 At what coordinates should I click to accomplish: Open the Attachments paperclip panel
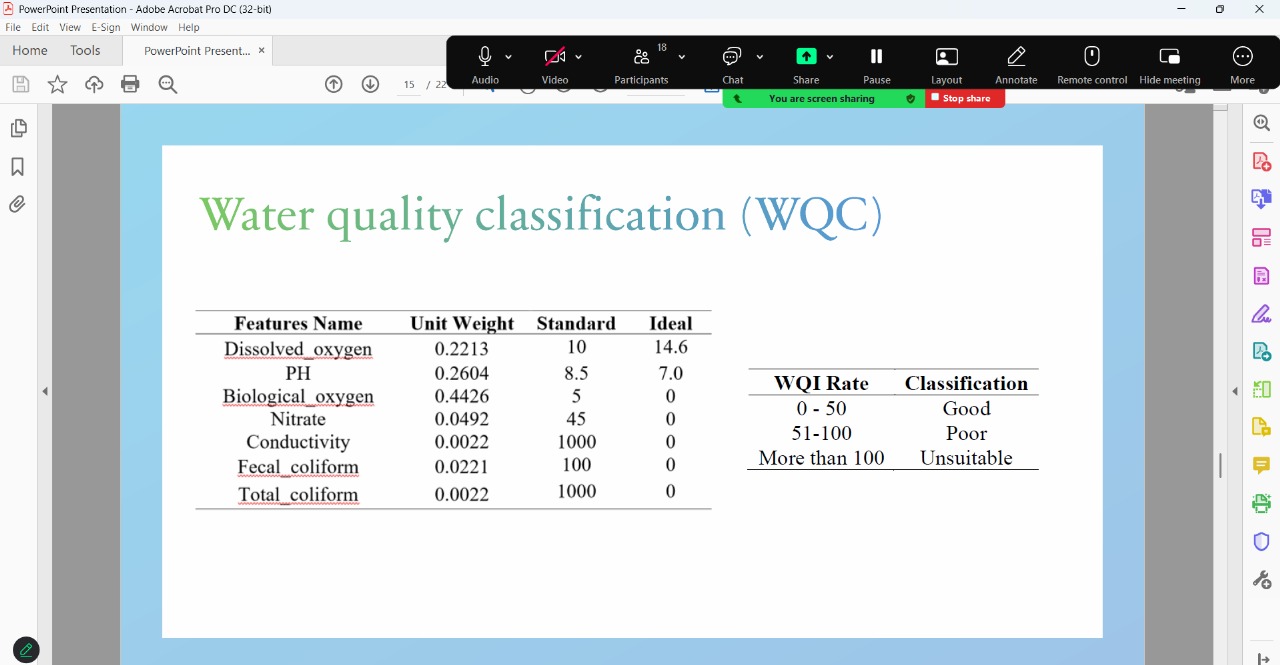[x=17, y=205]
